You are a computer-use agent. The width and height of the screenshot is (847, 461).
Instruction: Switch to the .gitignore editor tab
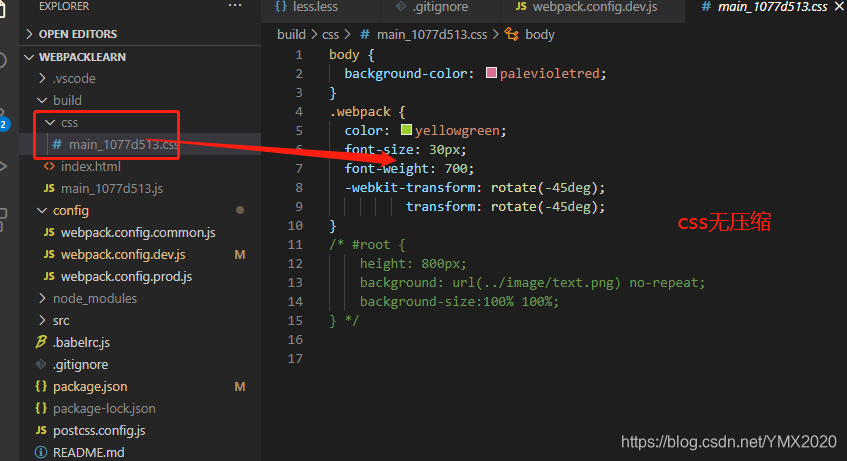440,8
